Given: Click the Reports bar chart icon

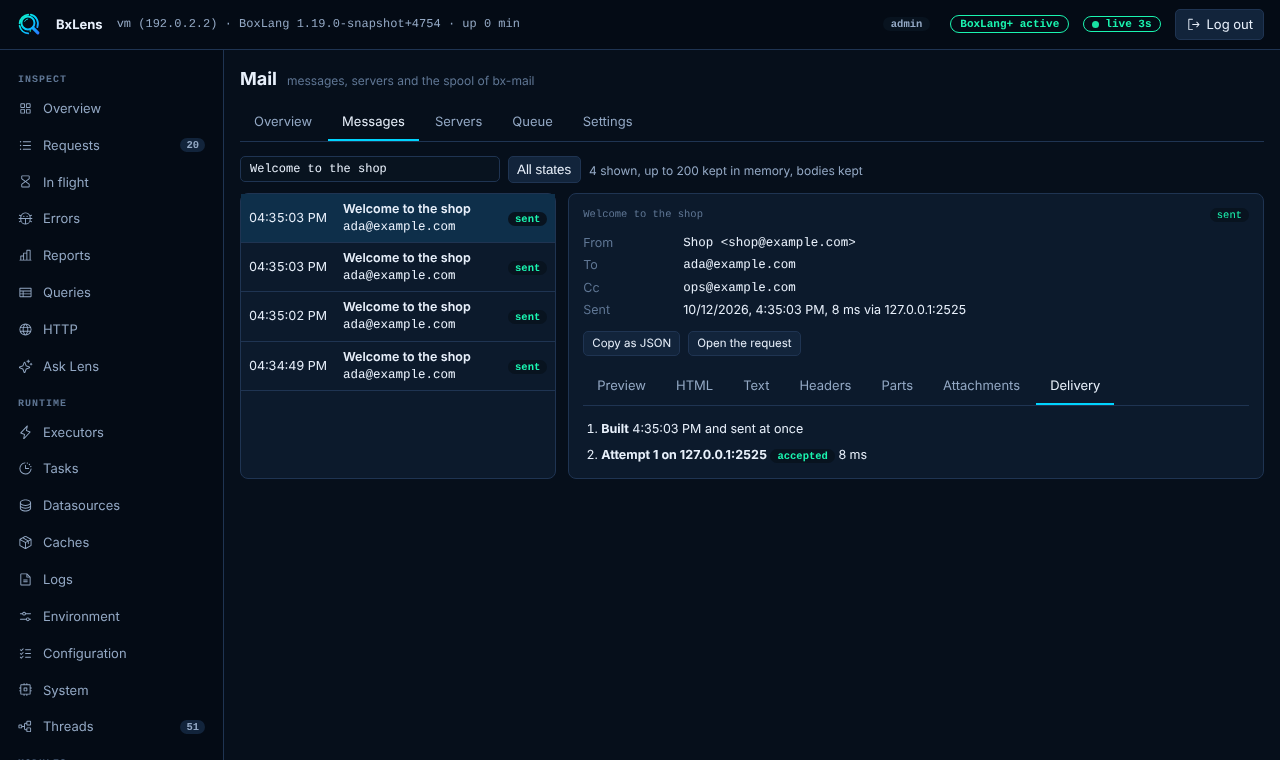Looking at the screenshot, I should tap(25, 255).
